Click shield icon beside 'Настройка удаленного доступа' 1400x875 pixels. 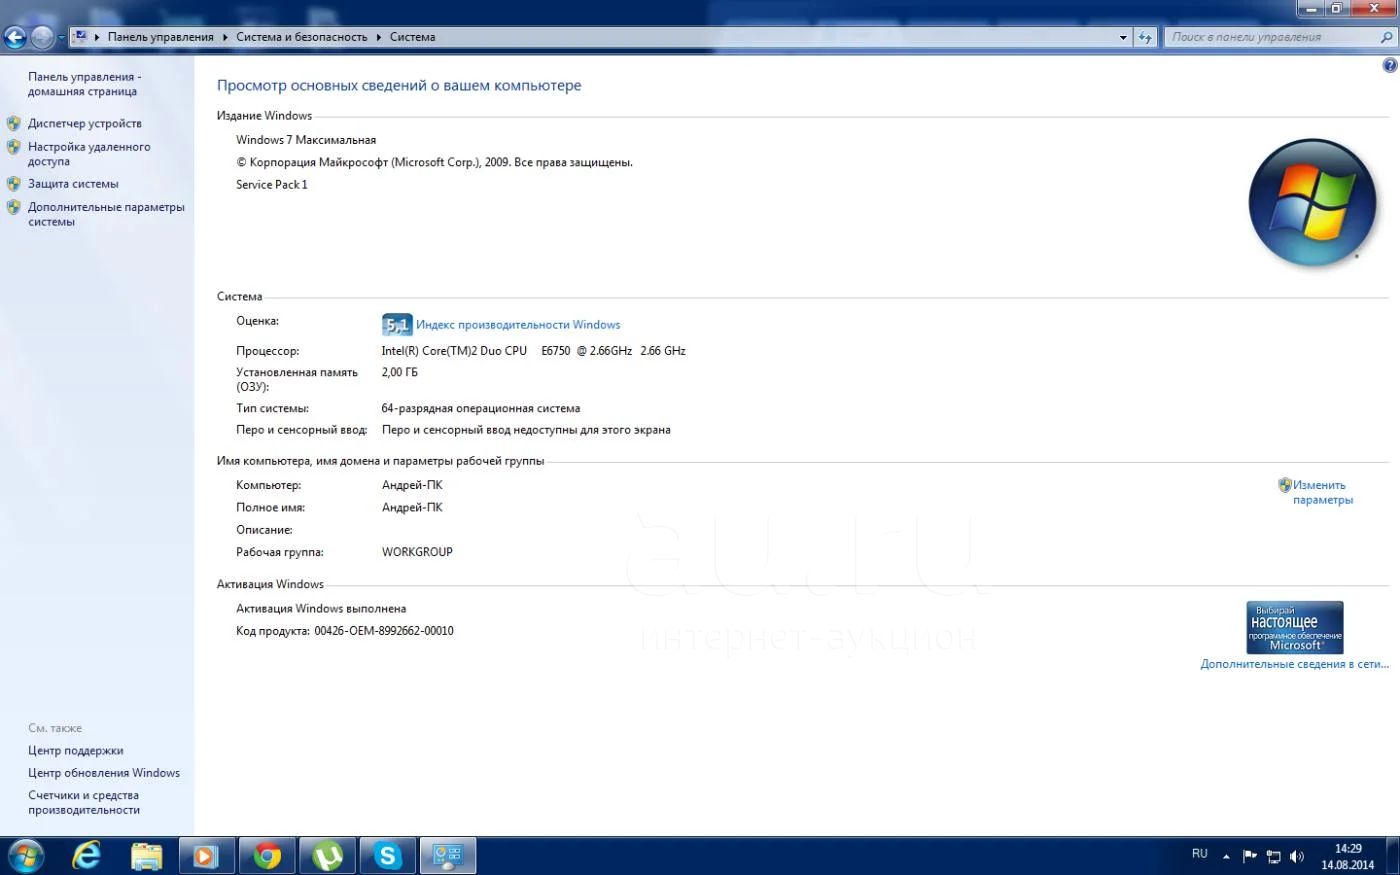pyautogui.click(x=13, y=147)
